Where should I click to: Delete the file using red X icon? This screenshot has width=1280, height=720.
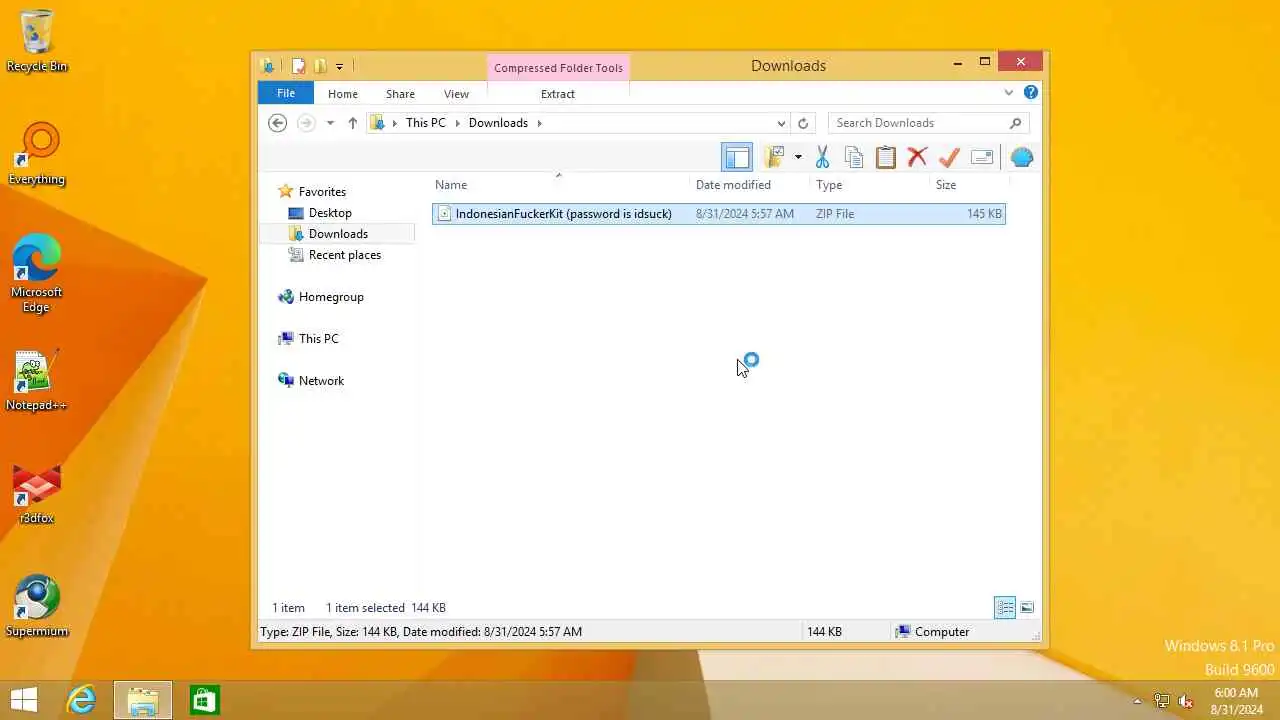[x=917, y=157]
